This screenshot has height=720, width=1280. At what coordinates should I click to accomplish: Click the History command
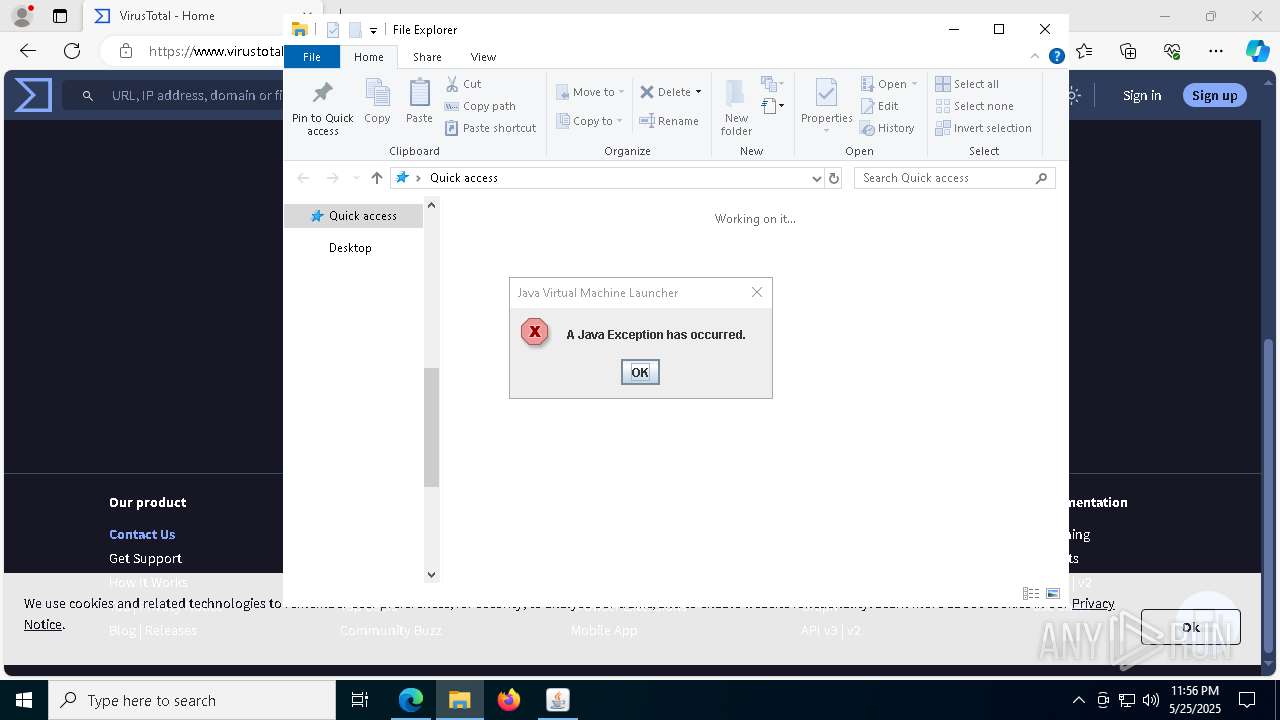pyautogui.click(x=887, y=128)
